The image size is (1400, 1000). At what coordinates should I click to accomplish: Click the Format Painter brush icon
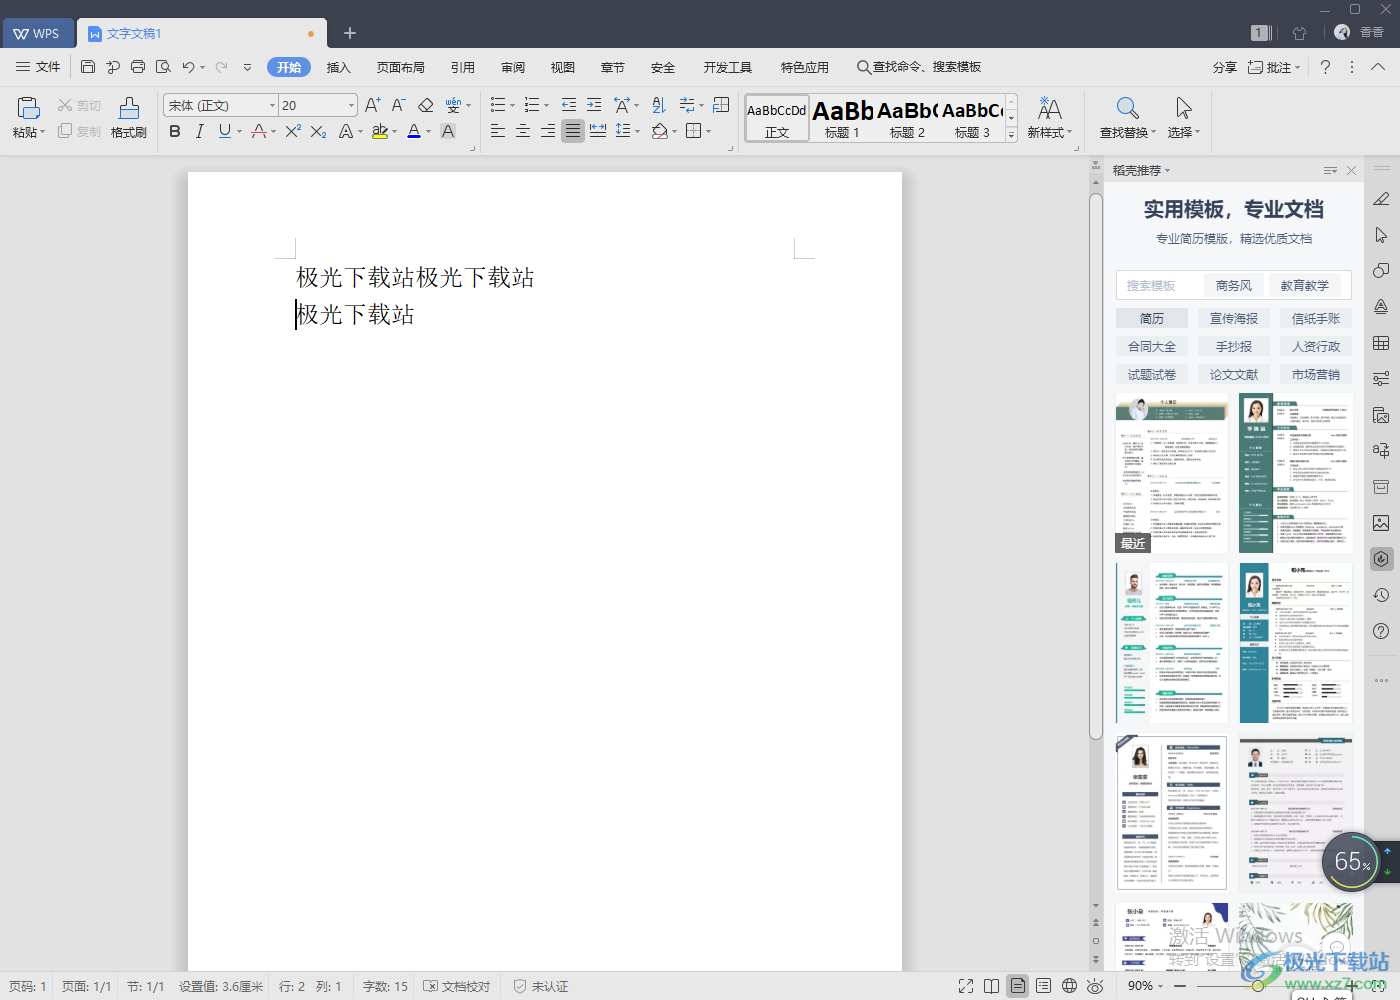pyautogui.click(x=129, y=108)
